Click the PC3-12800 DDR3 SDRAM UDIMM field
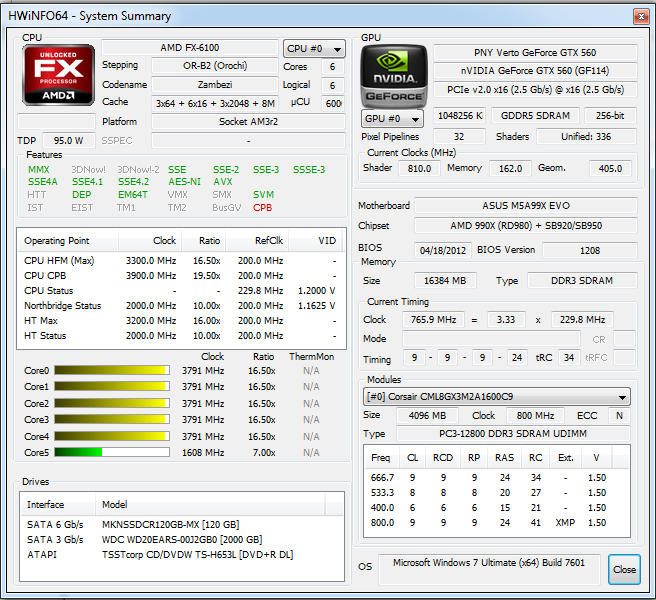This screenshot has height=600, width=656. click(513, 433)
